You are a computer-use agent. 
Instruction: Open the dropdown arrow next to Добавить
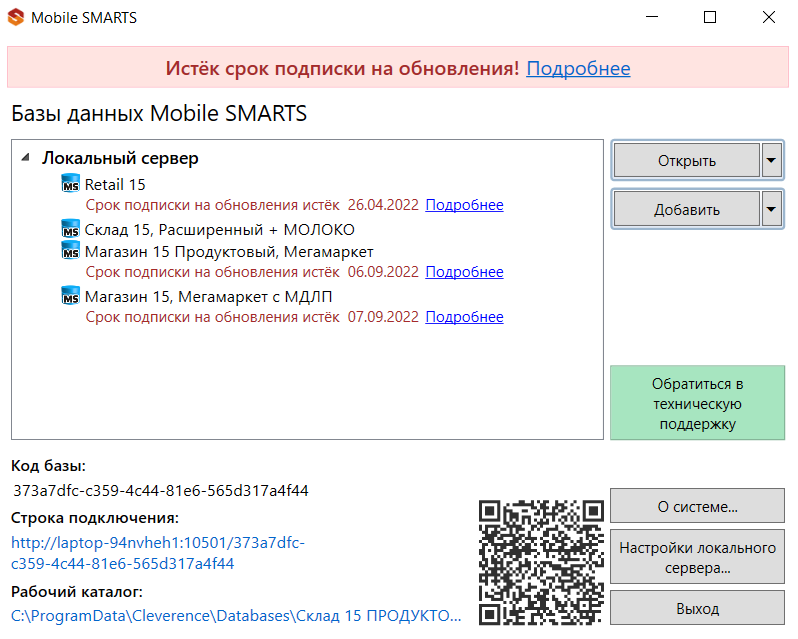pos(772,209)
